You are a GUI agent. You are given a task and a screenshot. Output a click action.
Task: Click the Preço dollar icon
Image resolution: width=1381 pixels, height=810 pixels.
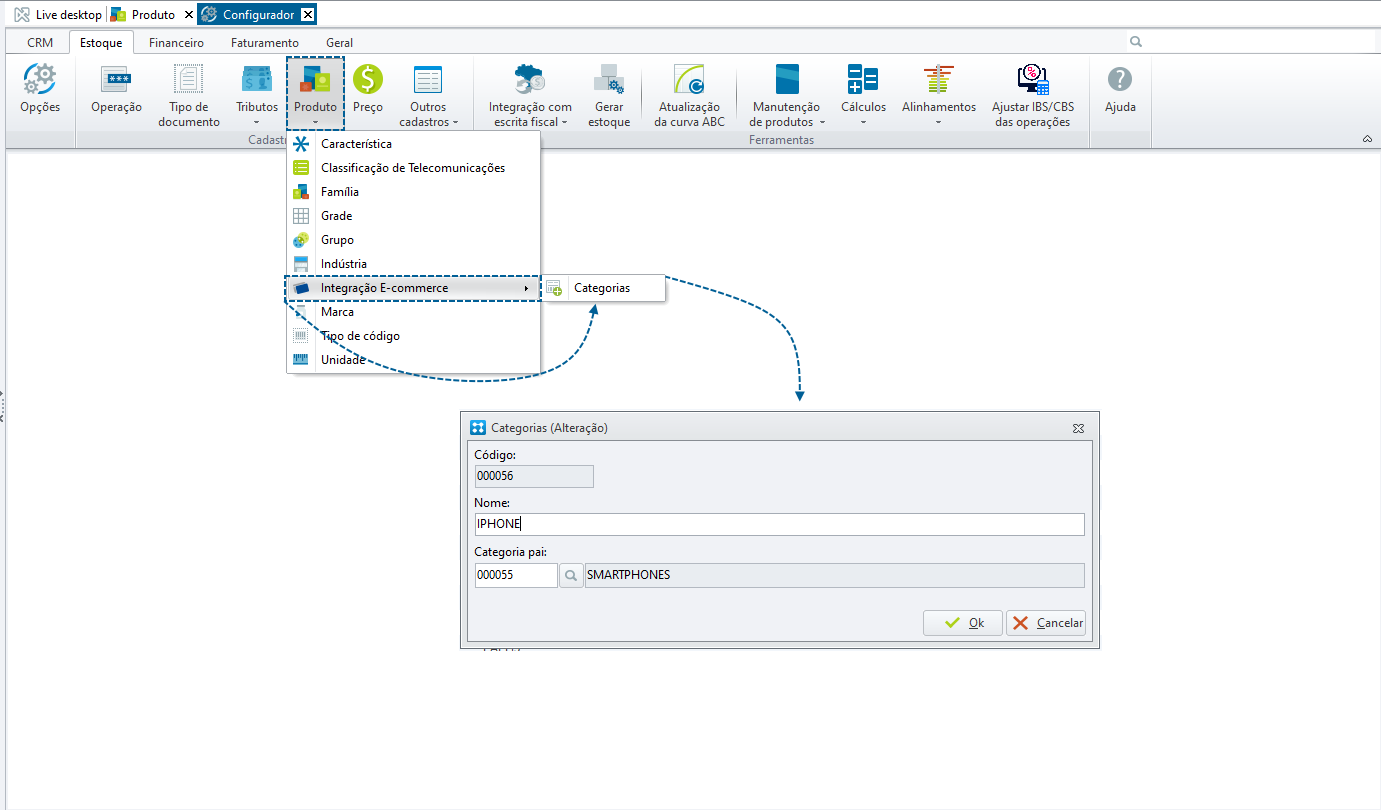coord(367,80)
